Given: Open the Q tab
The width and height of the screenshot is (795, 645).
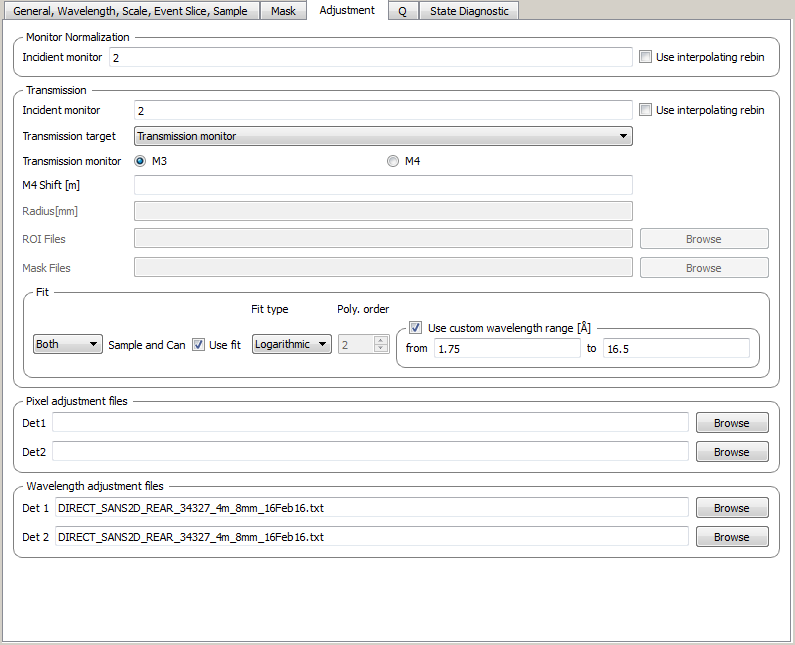Looking at the screenshot, I should pos(402,11).
